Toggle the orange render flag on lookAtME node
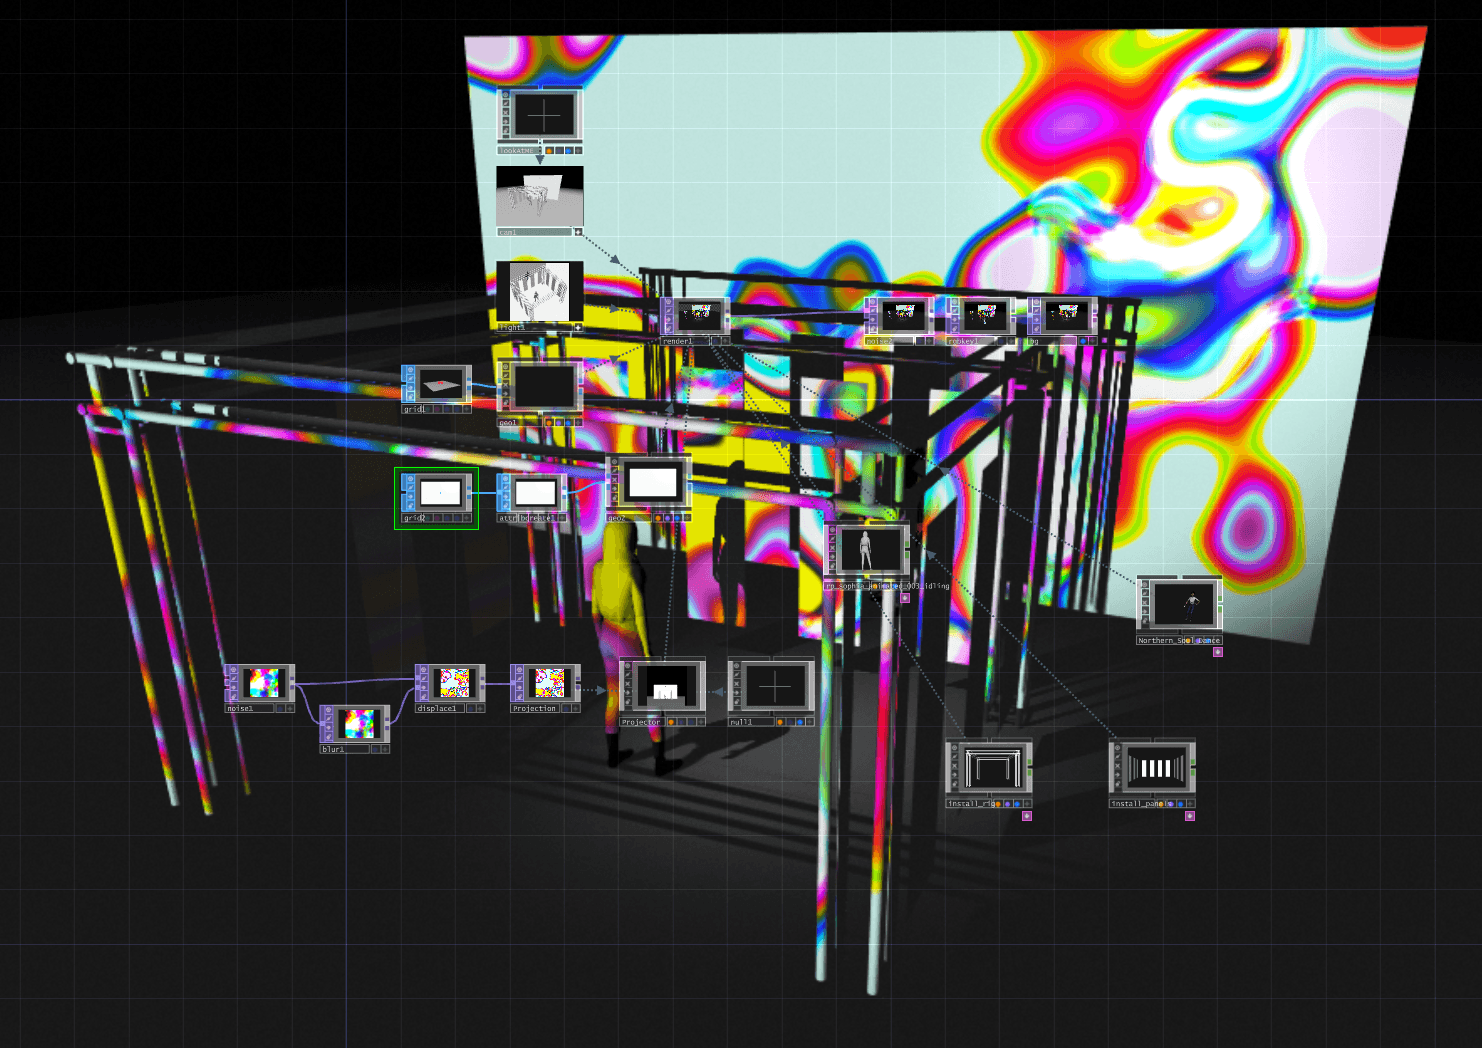1482x1048 pixels. [x=549, y=151]
